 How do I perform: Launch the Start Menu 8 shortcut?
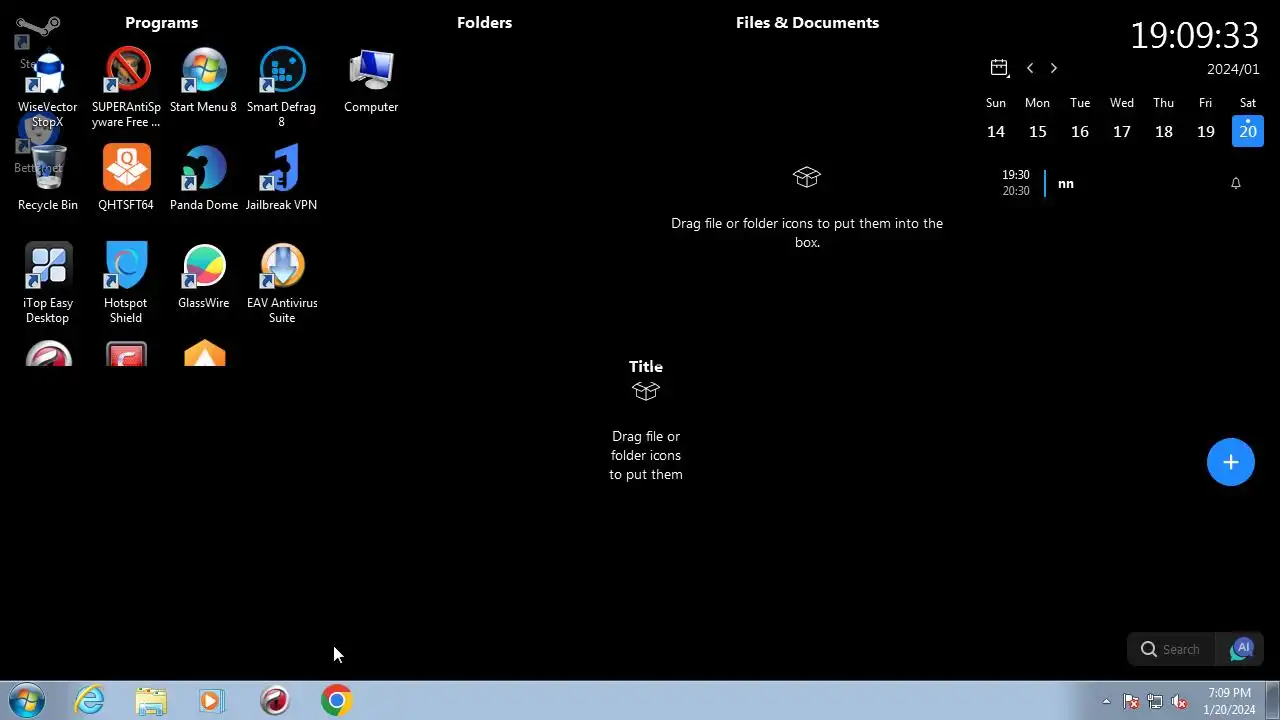tap(204, 81)
